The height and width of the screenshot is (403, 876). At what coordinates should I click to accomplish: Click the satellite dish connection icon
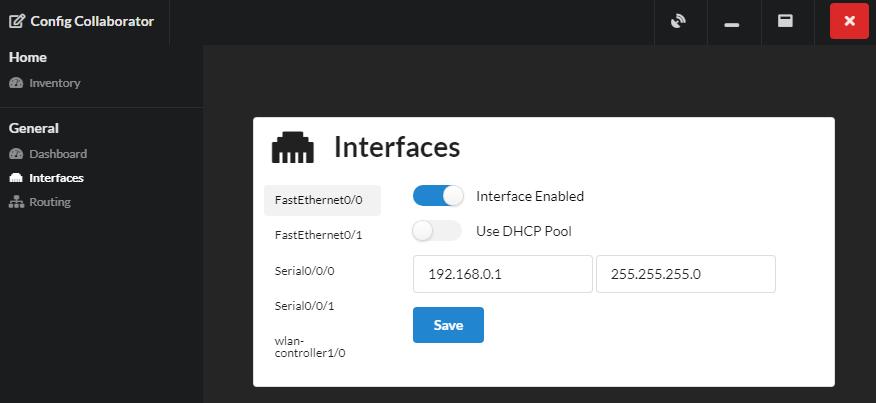point(678,22)
